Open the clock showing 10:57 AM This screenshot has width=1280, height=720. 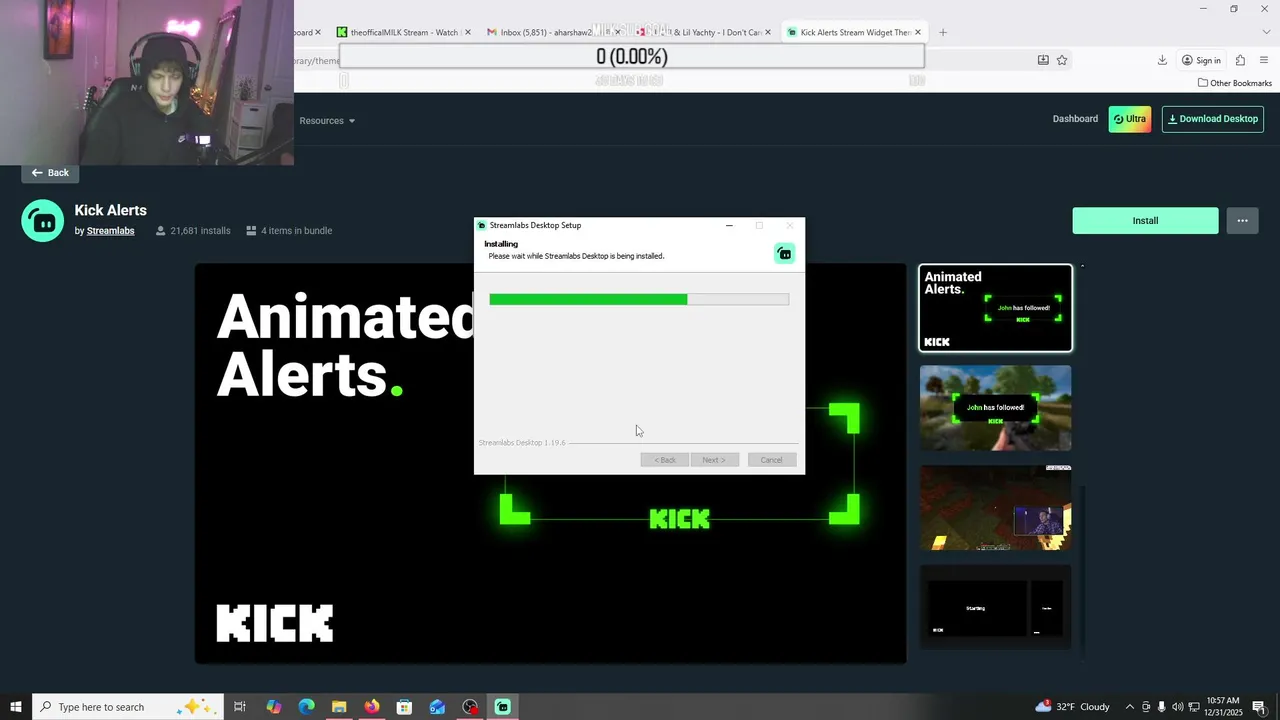tap(1223, 707)
